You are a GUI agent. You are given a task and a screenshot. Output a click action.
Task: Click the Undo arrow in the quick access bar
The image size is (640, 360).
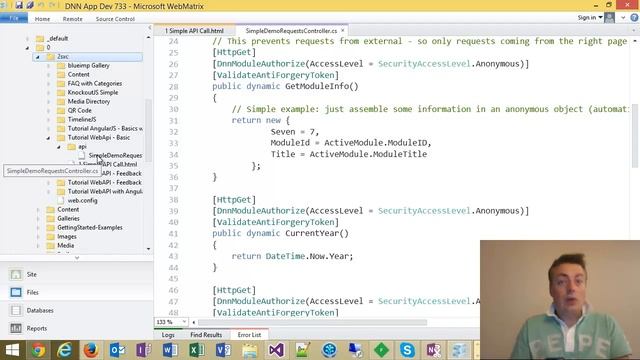tap(41, 5)
